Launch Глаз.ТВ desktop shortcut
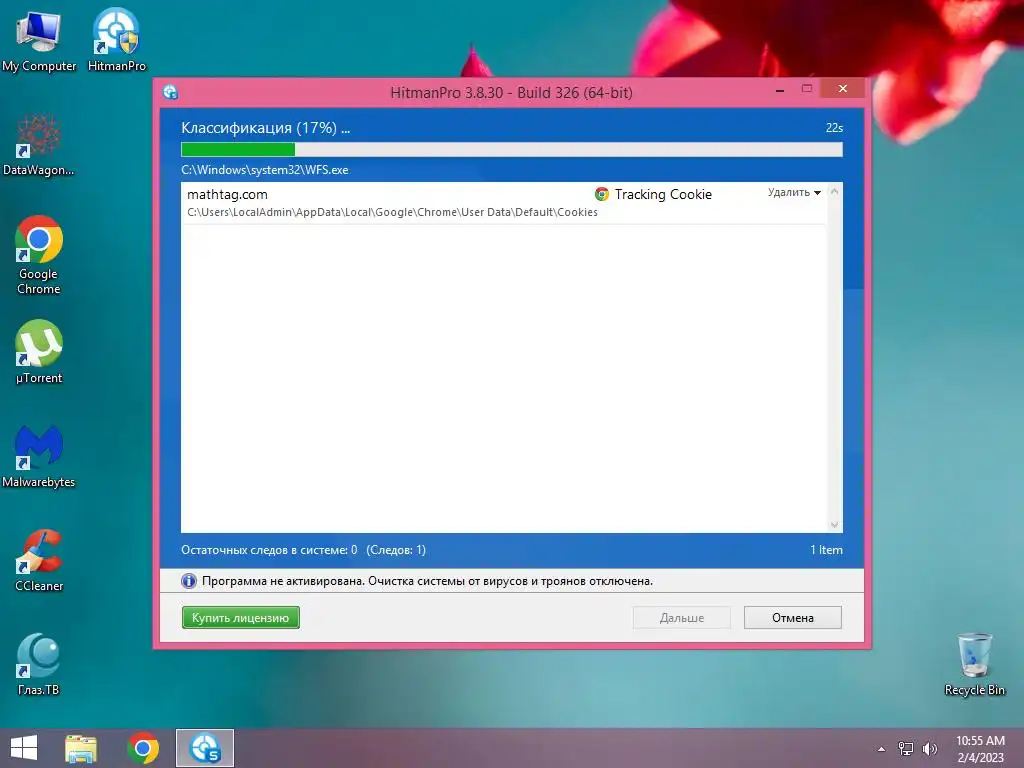 [39, 664]
